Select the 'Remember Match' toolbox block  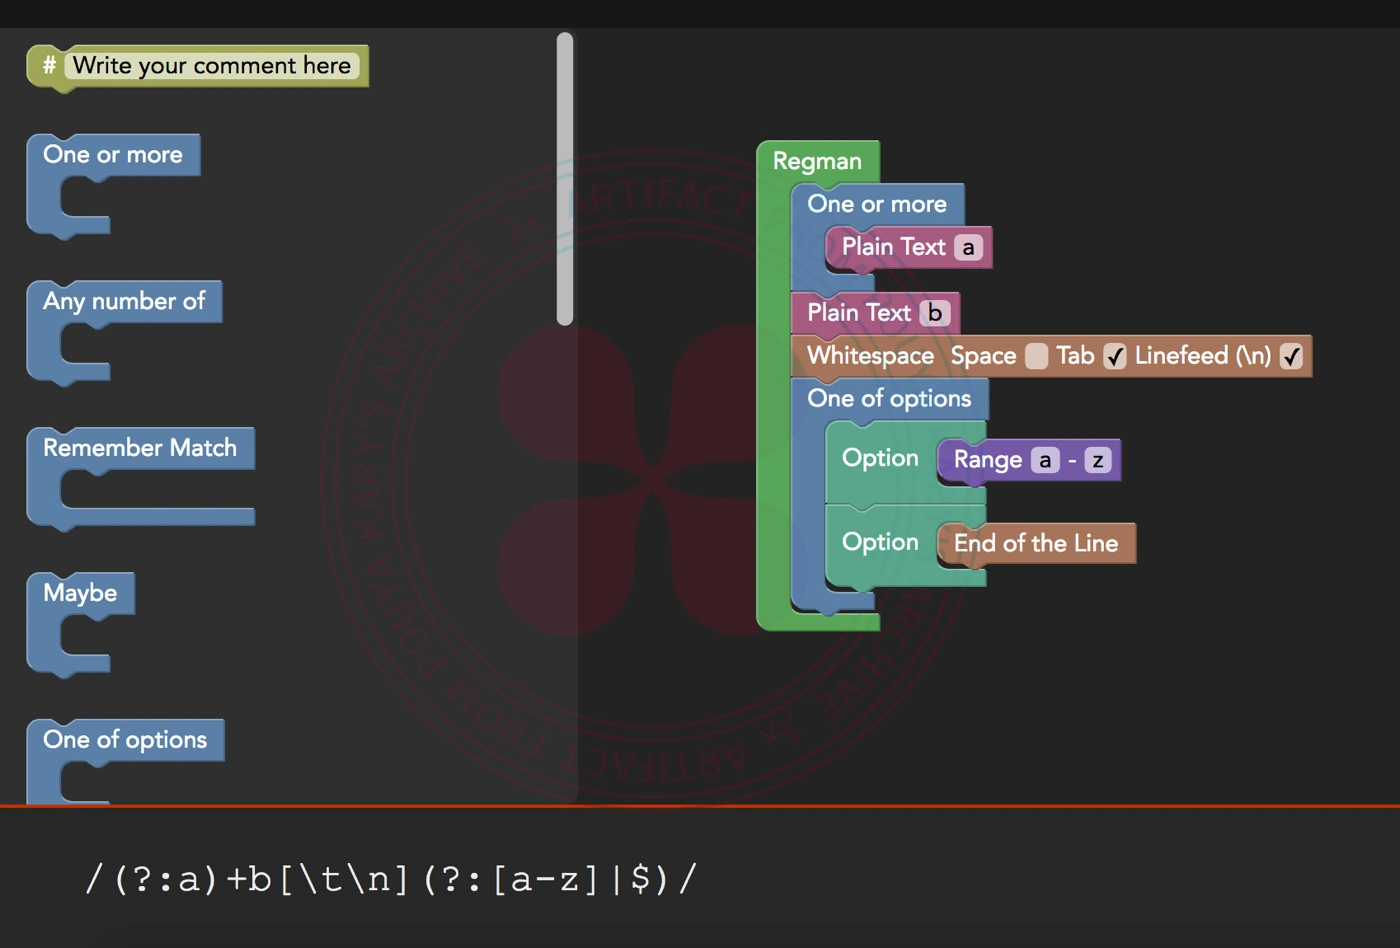[x=139, y=448]
